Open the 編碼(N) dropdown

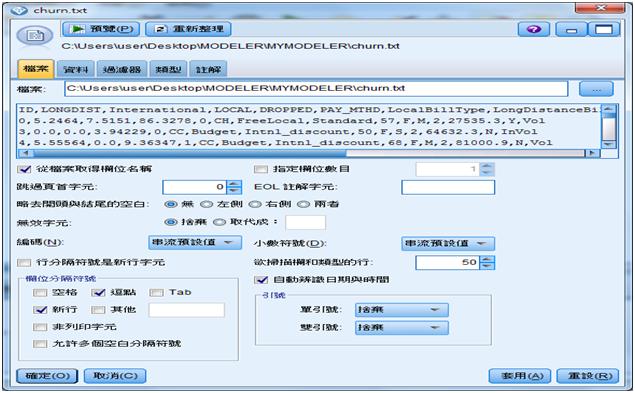coord(195,242)
